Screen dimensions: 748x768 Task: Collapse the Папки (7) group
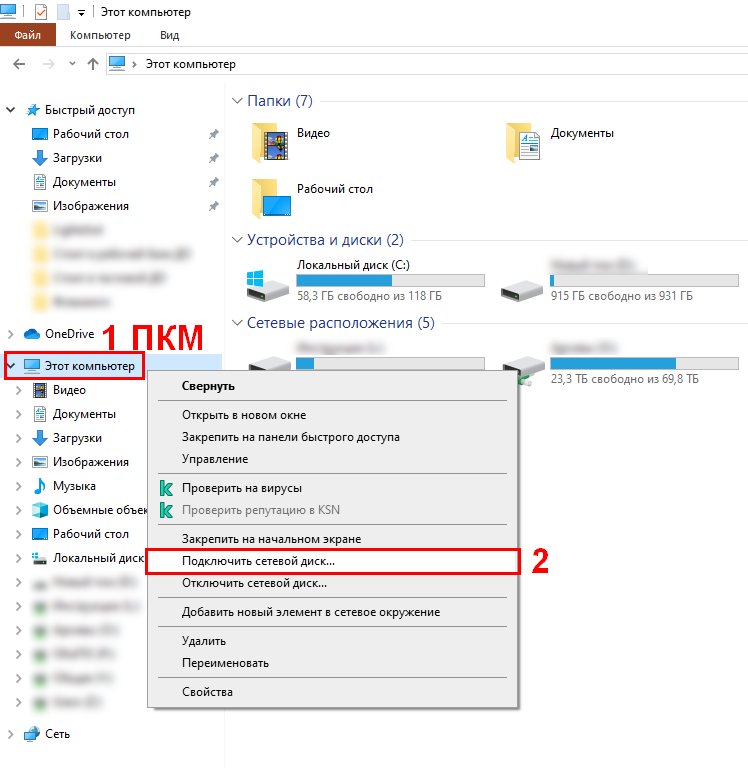237,101
